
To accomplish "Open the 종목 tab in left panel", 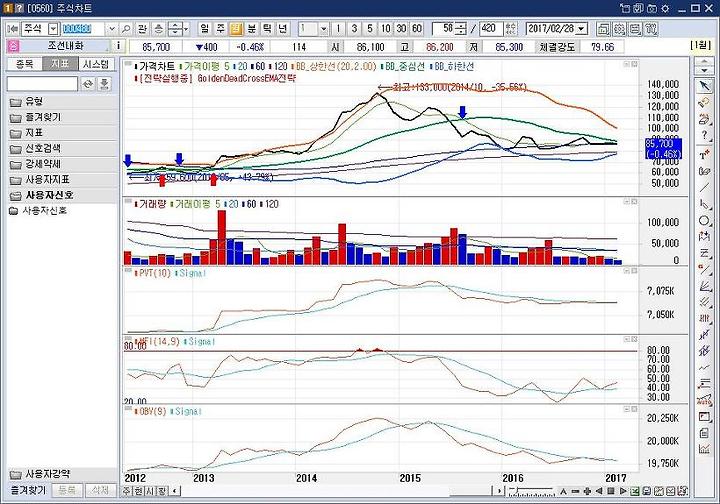I will pos(24,64).
